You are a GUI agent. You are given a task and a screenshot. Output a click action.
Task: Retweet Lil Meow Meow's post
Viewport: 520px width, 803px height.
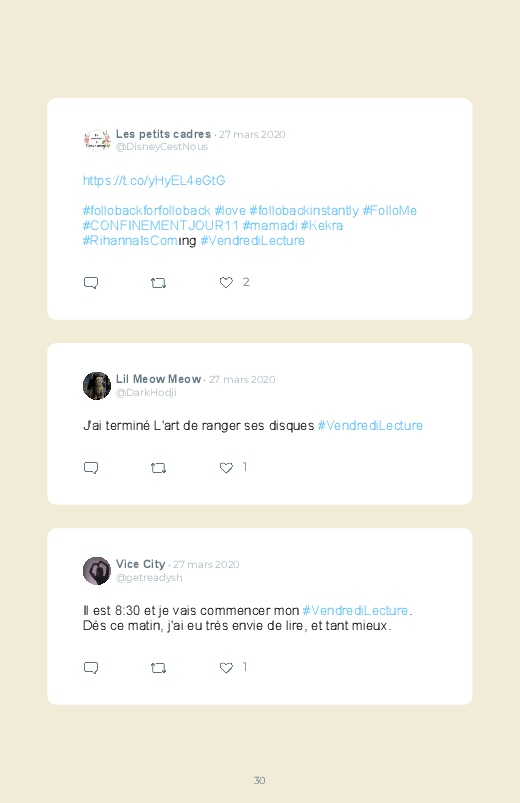pyautogui.click(x=158, y=468)
